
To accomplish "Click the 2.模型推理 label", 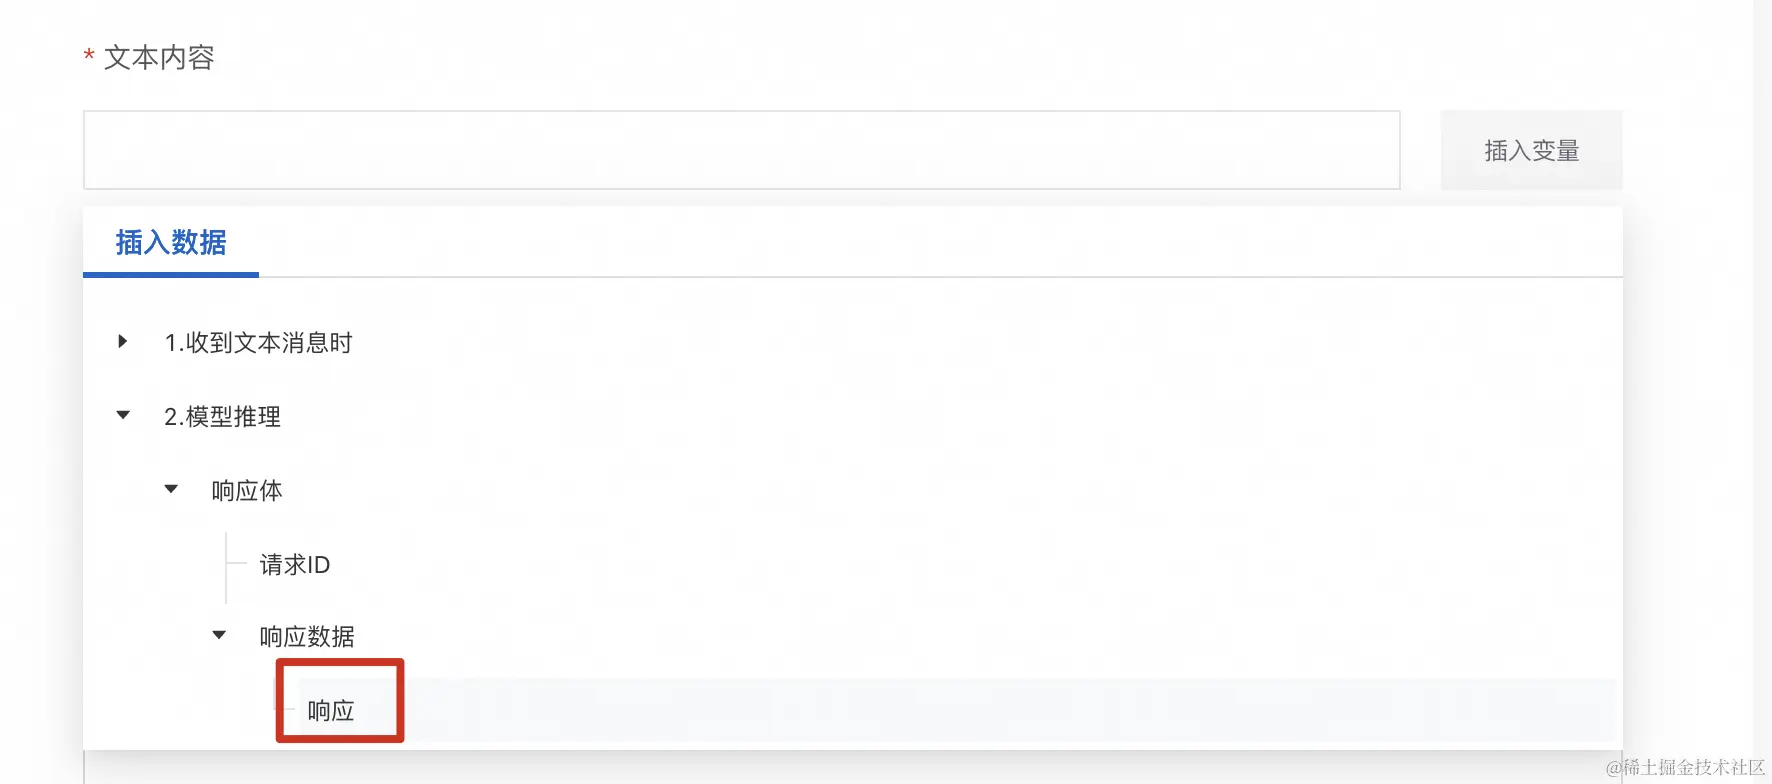I will click(x=222, y=417).
